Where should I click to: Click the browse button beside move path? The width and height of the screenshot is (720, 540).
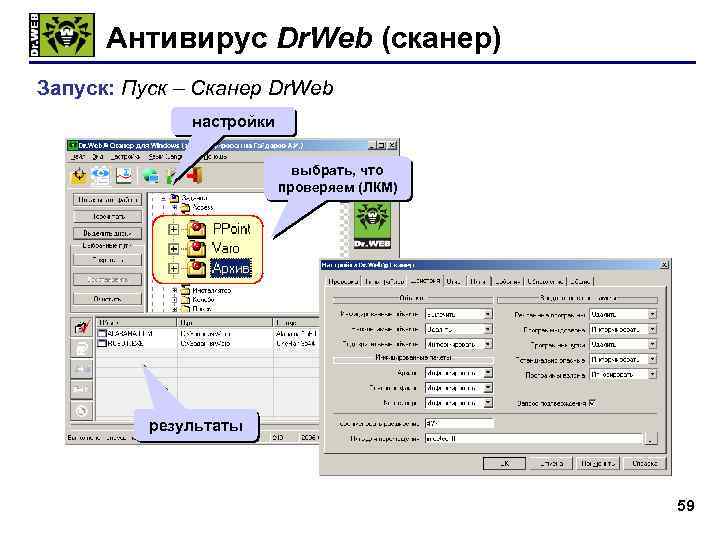pyautogui.click(x=651, y=439)
